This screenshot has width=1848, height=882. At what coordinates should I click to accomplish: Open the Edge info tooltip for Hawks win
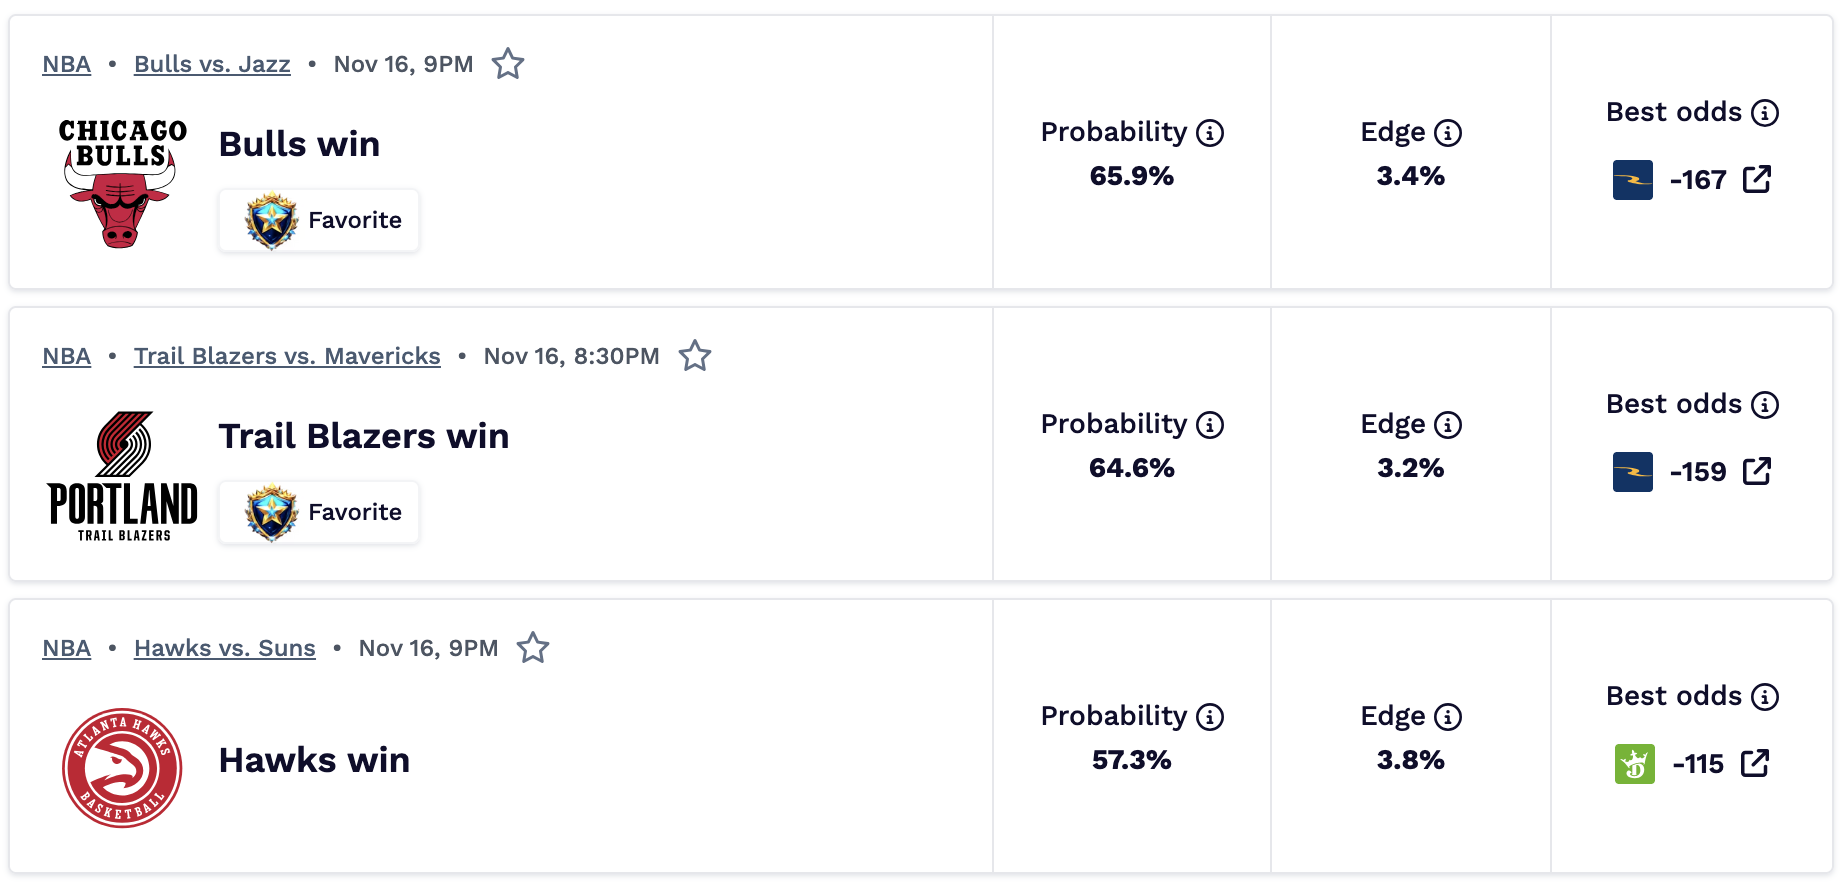point(1447,716)
